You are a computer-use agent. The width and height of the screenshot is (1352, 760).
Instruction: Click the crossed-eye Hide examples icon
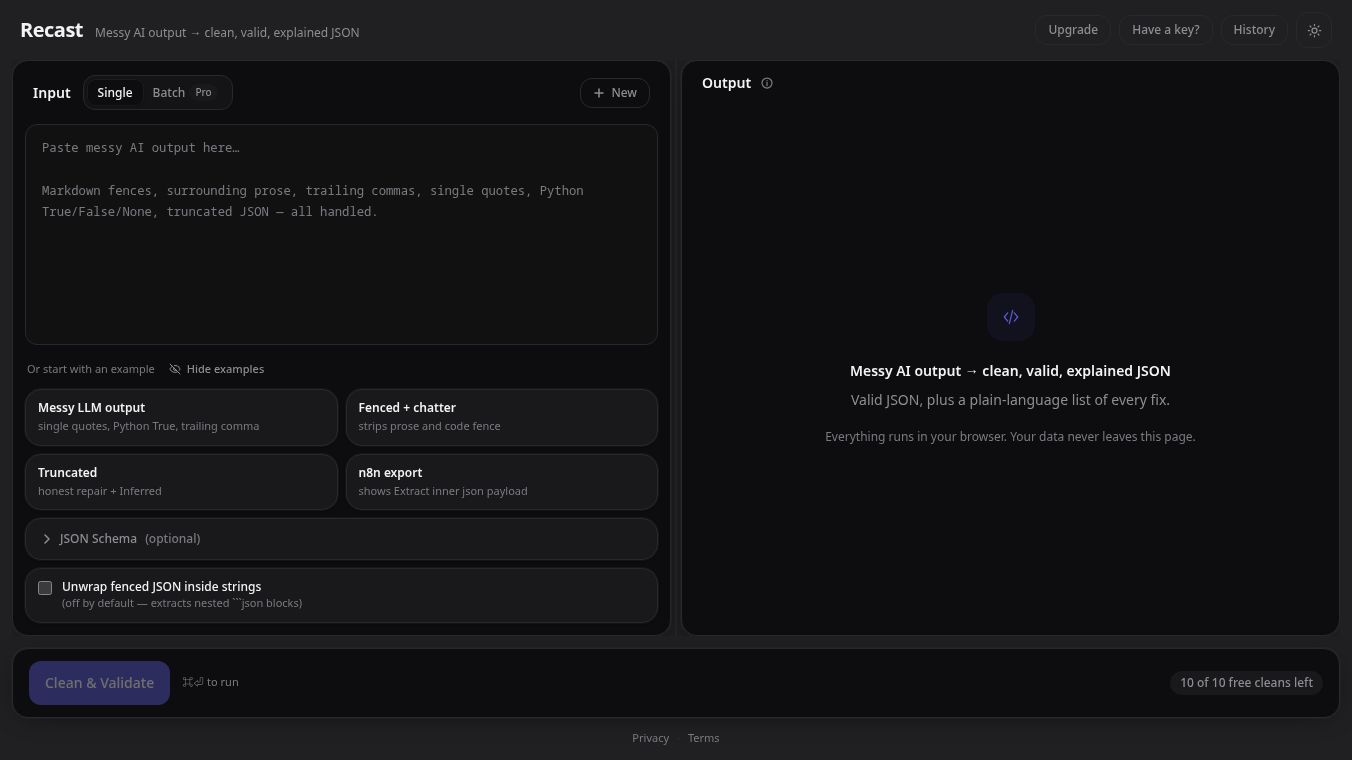point(175,369)
